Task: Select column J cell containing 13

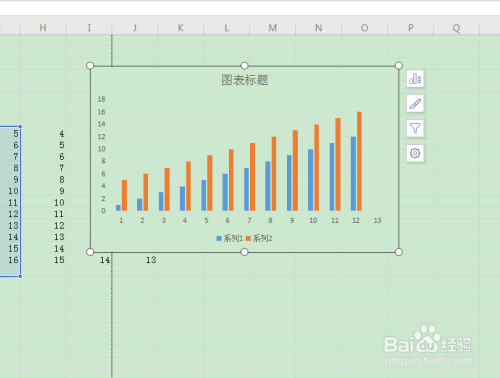Action: (135, 260)
